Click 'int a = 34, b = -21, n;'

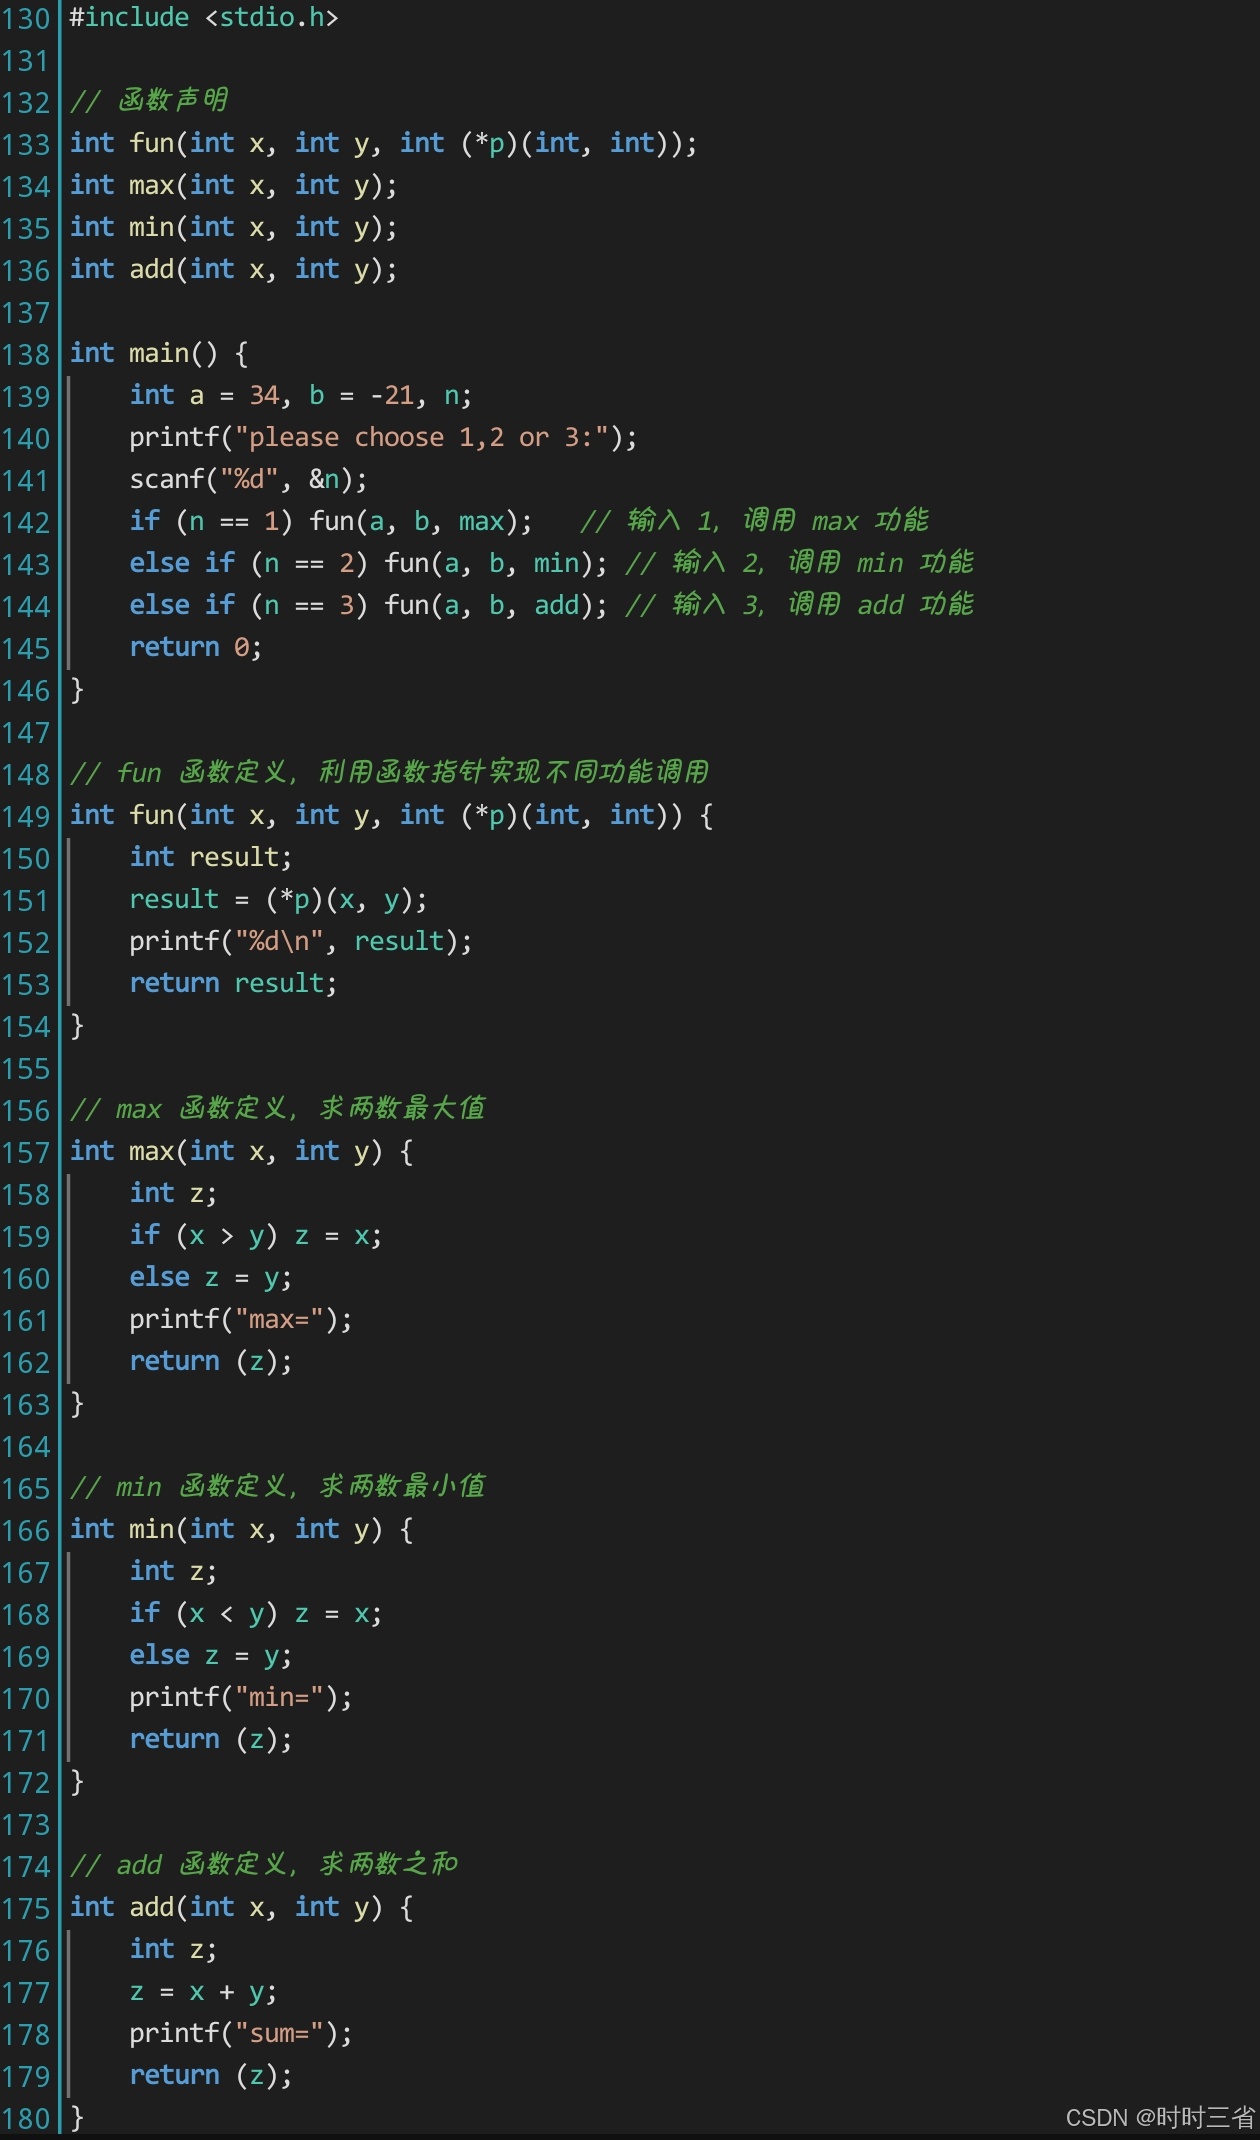300,396
